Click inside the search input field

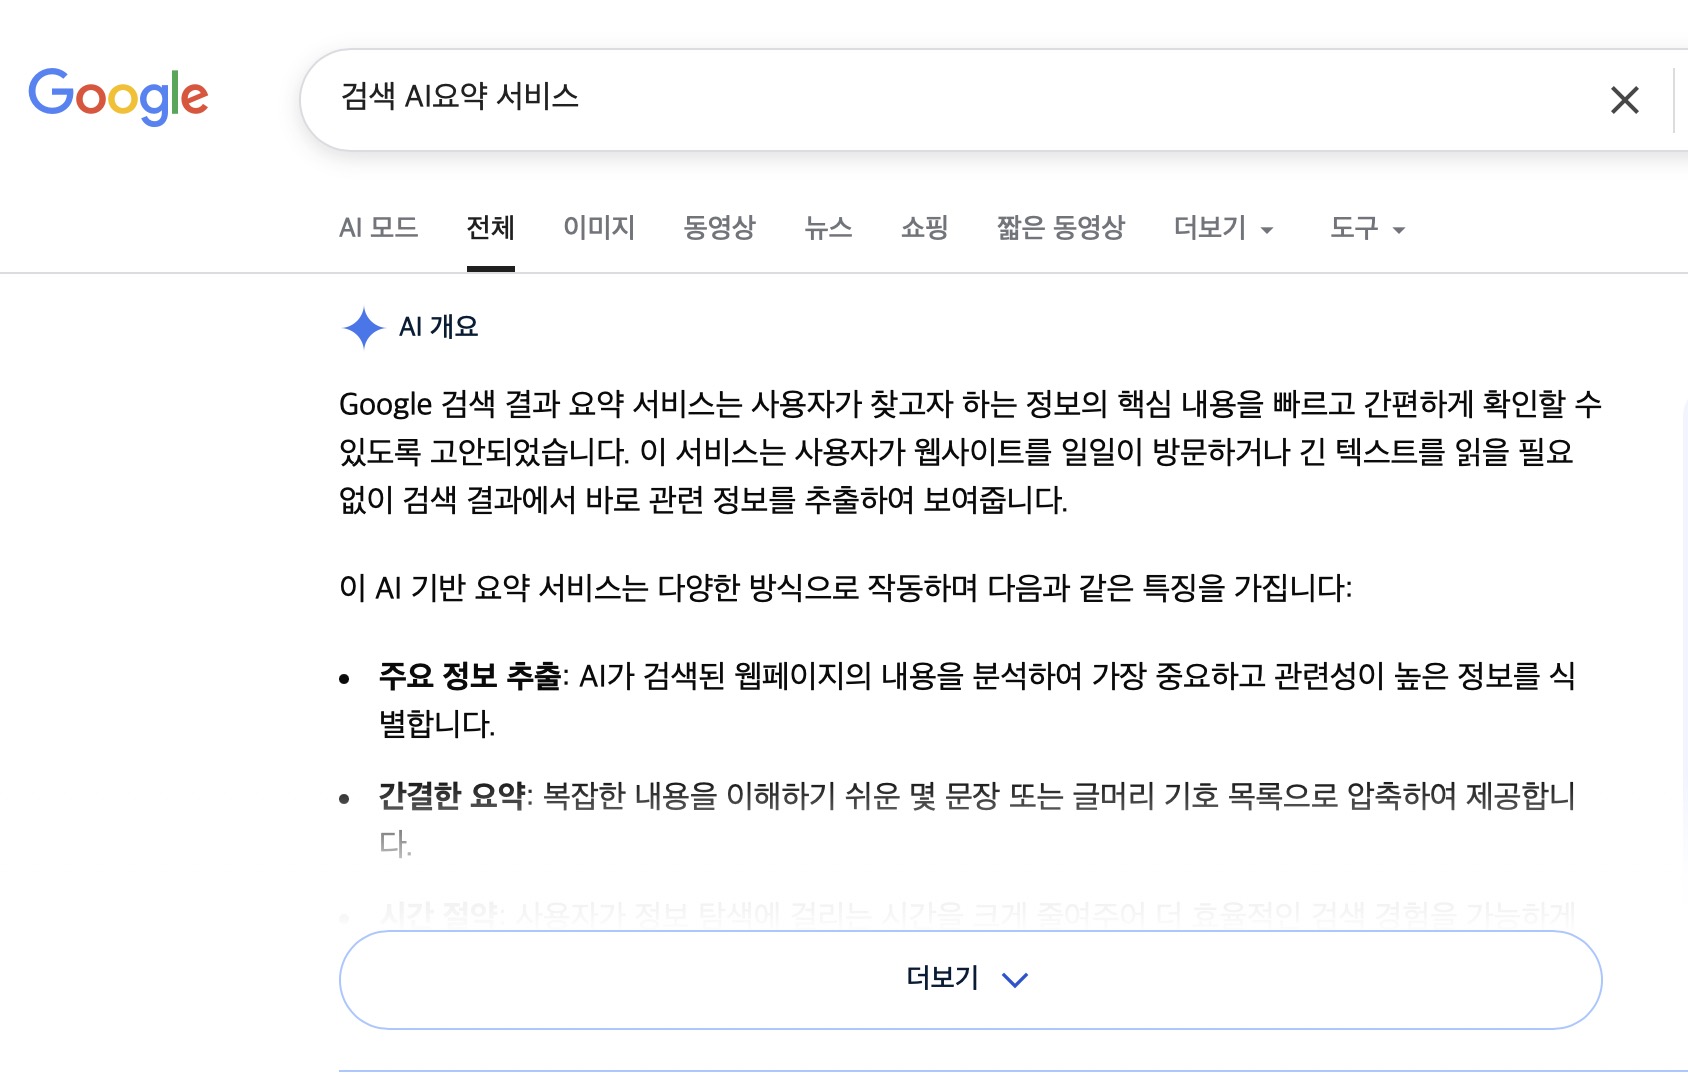(x=960, y=98)
